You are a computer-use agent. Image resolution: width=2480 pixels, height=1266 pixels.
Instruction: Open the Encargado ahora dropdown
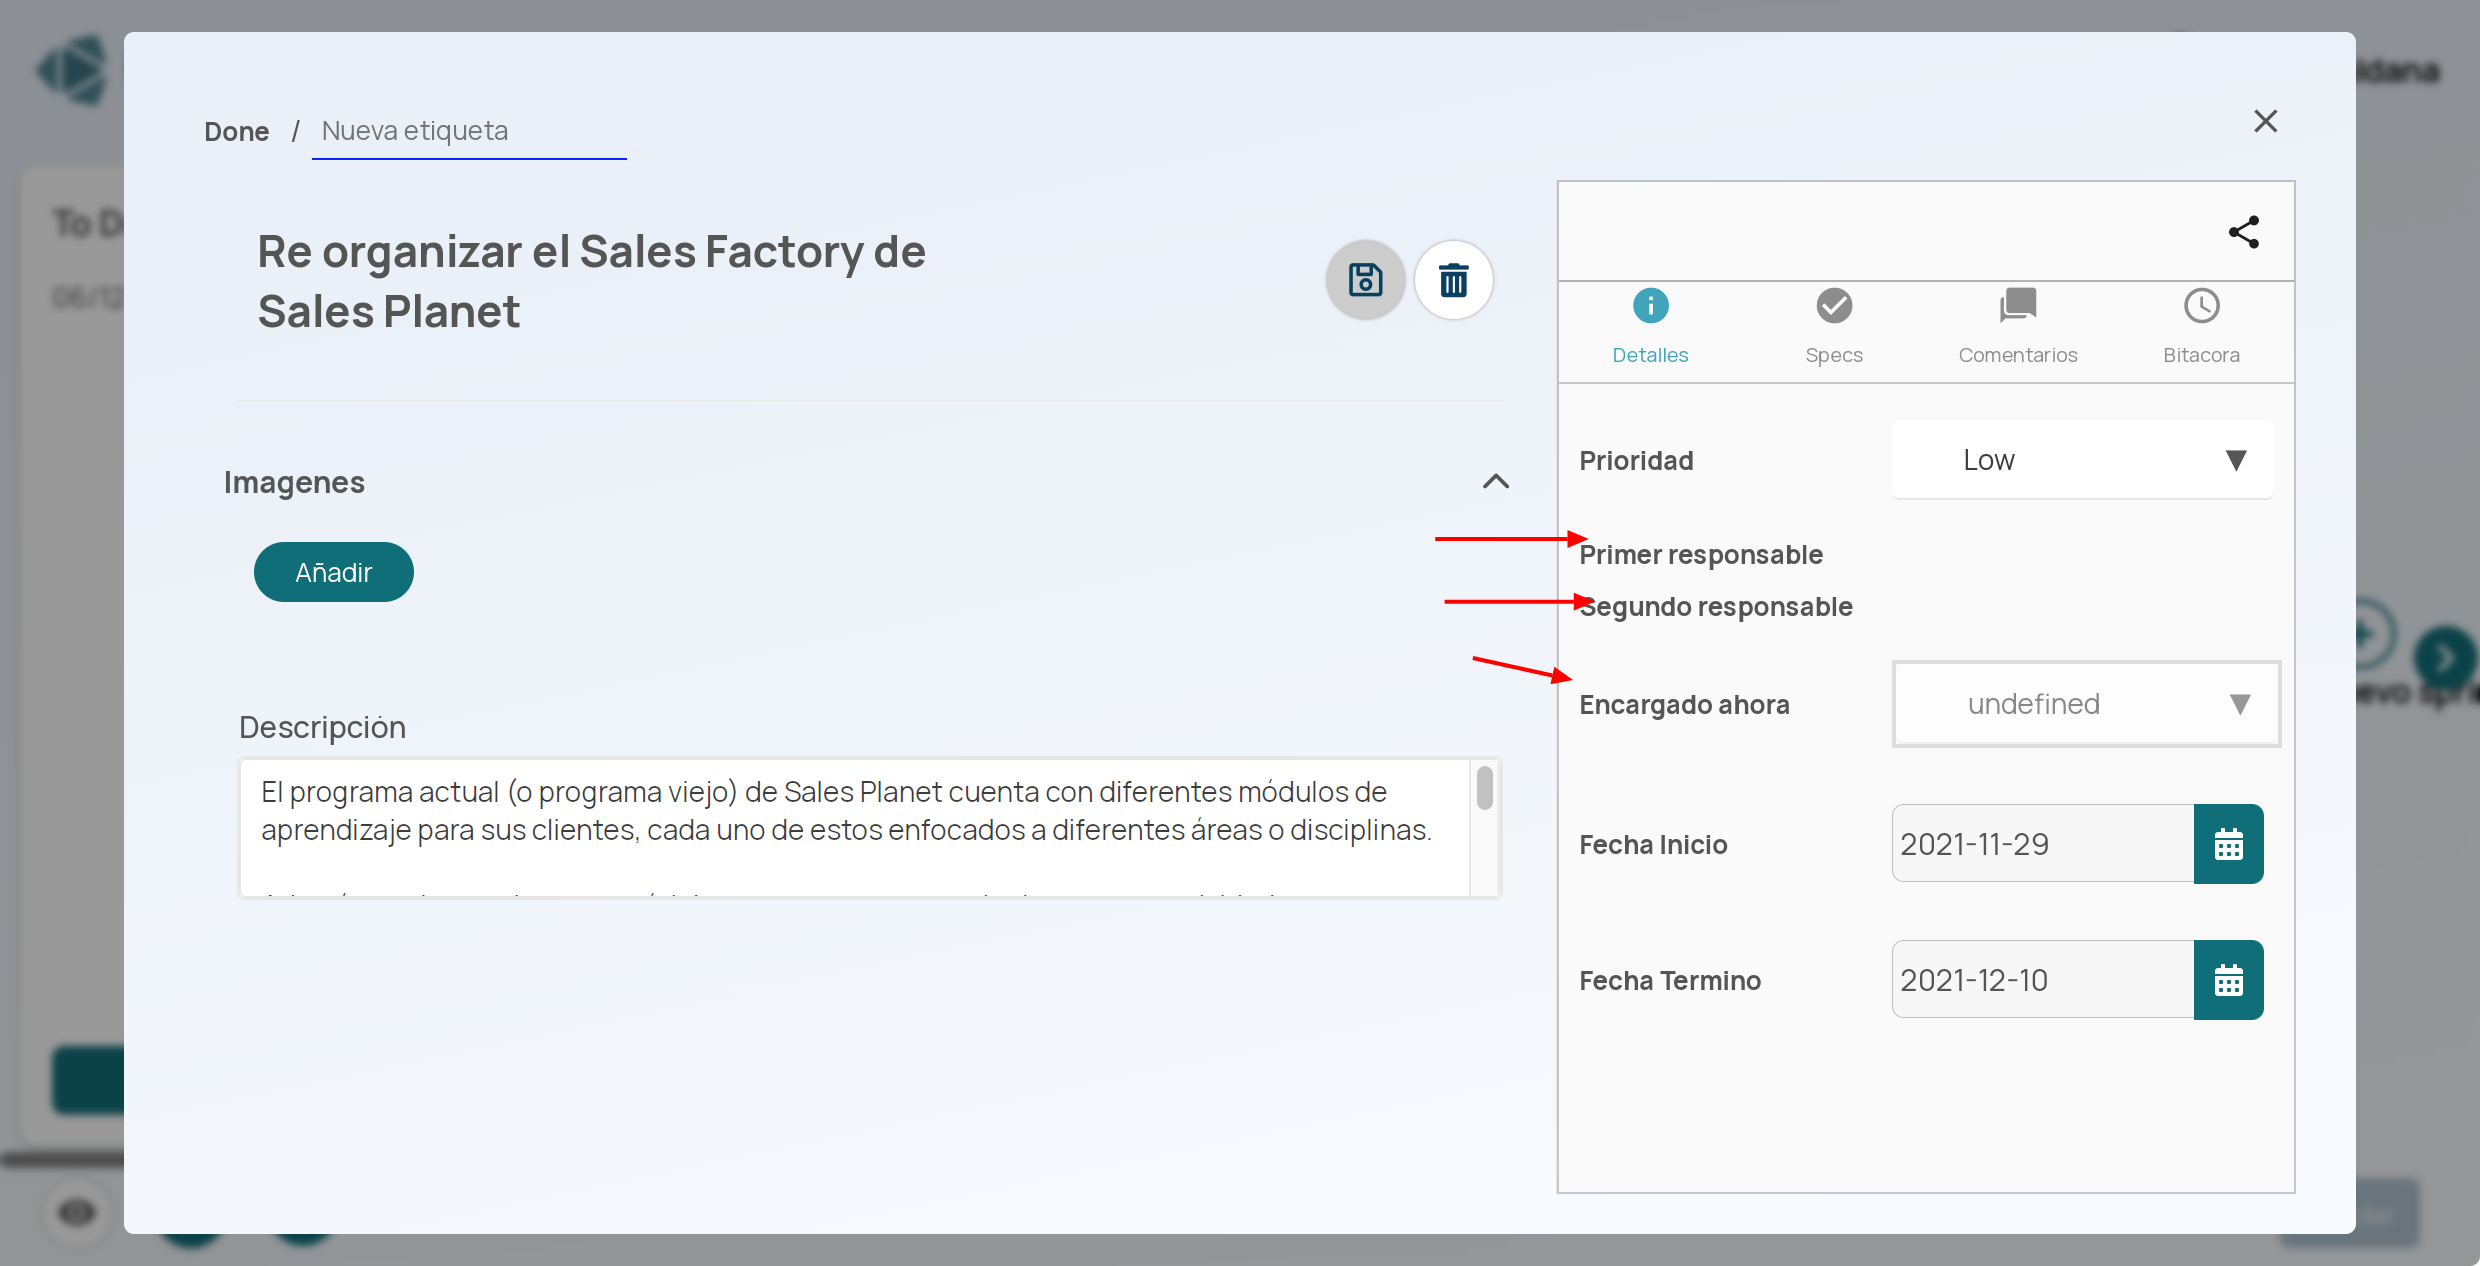point(2086,704)
